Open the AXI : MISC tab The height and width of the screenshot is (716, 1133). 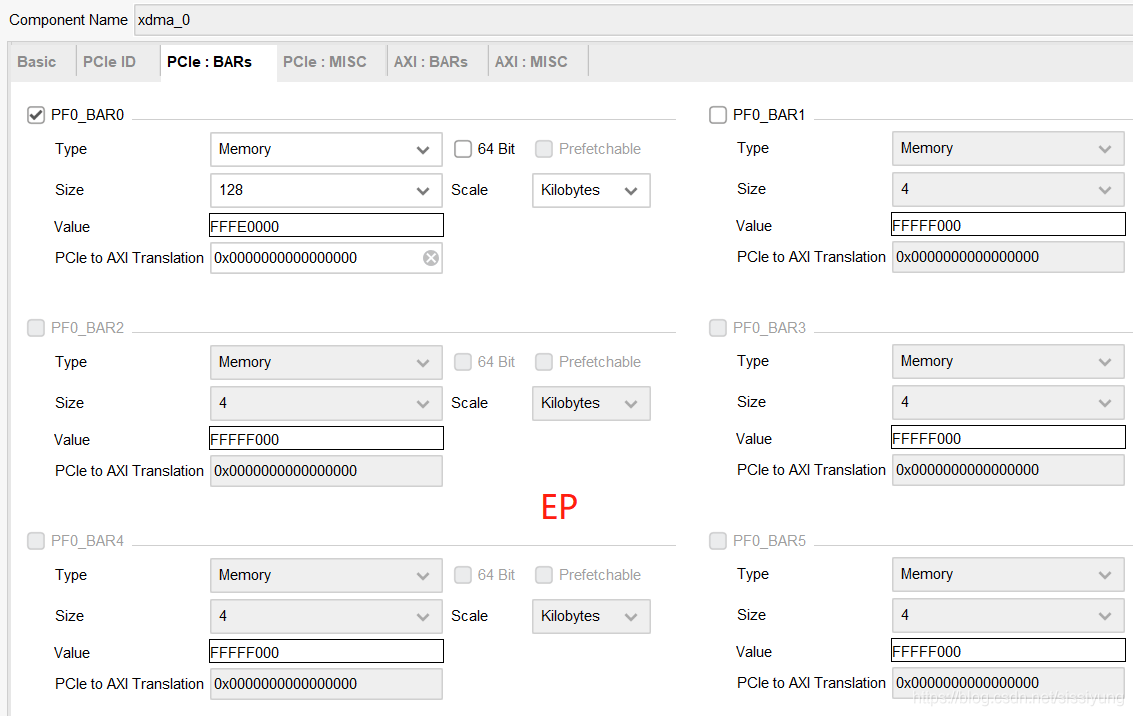[x=531, y=62]
